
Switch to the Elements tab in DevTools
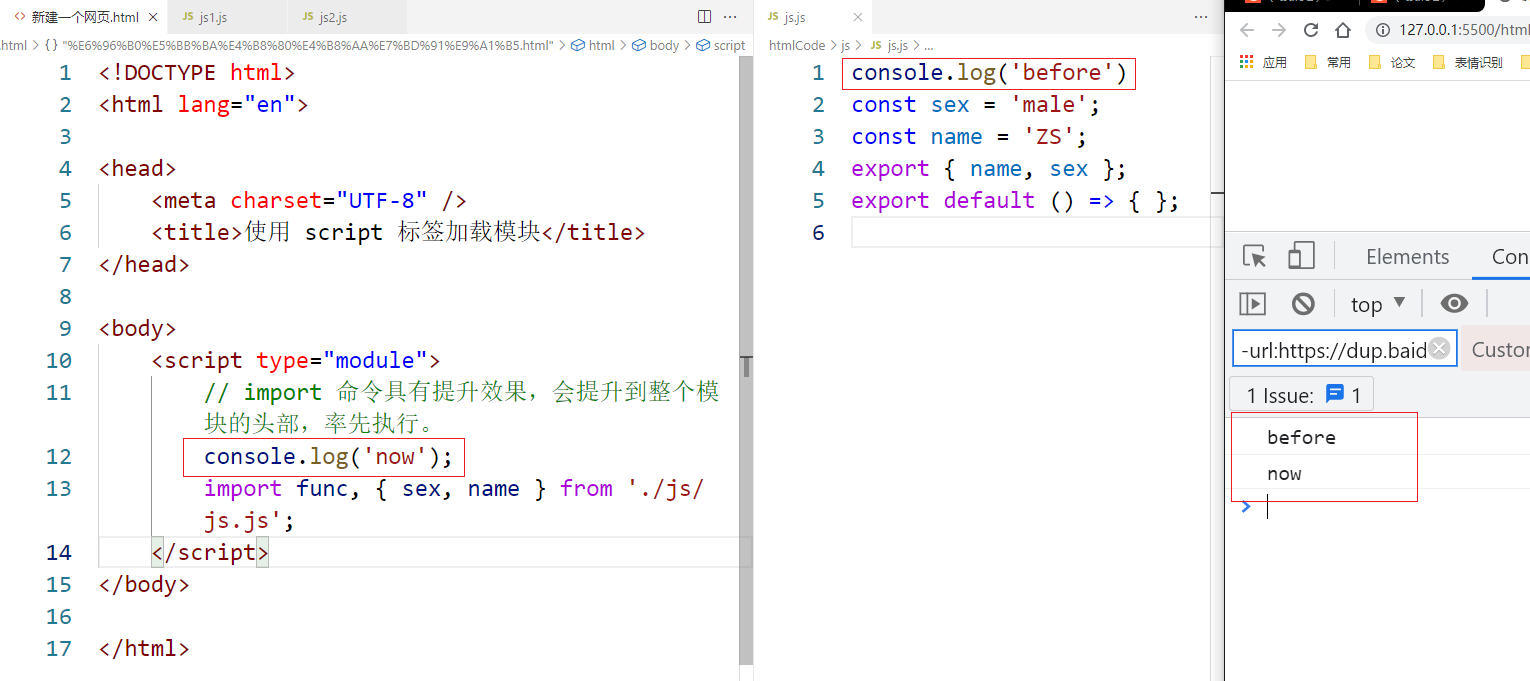1407,256
